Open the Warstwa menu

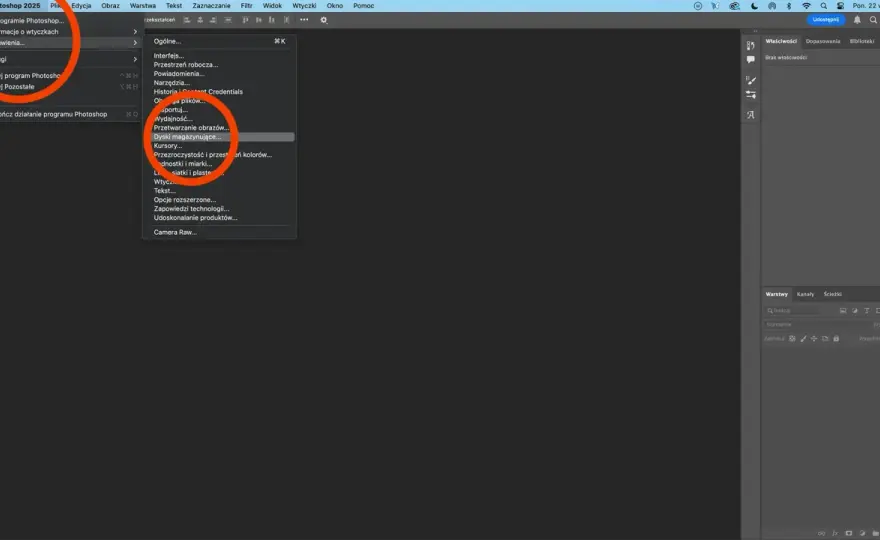click(143, 6)
